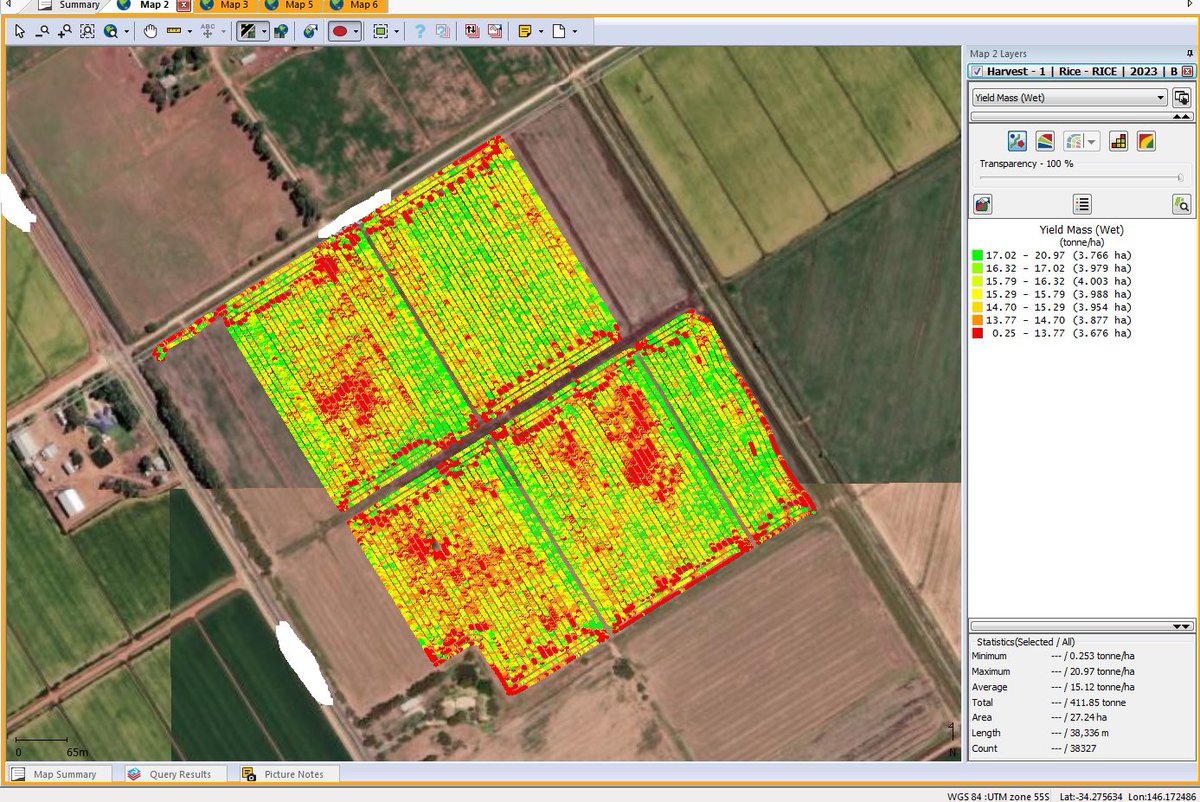Image resolution: width=1200 pixels, height=802 pixels.
Task: Click the contour arcs display icon
Action: point(1073,141)
